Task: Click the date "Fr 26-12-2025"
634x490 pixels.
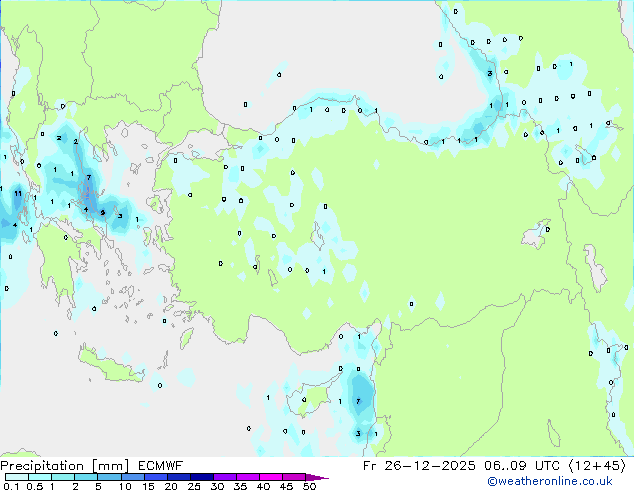Action: (419, 466)
